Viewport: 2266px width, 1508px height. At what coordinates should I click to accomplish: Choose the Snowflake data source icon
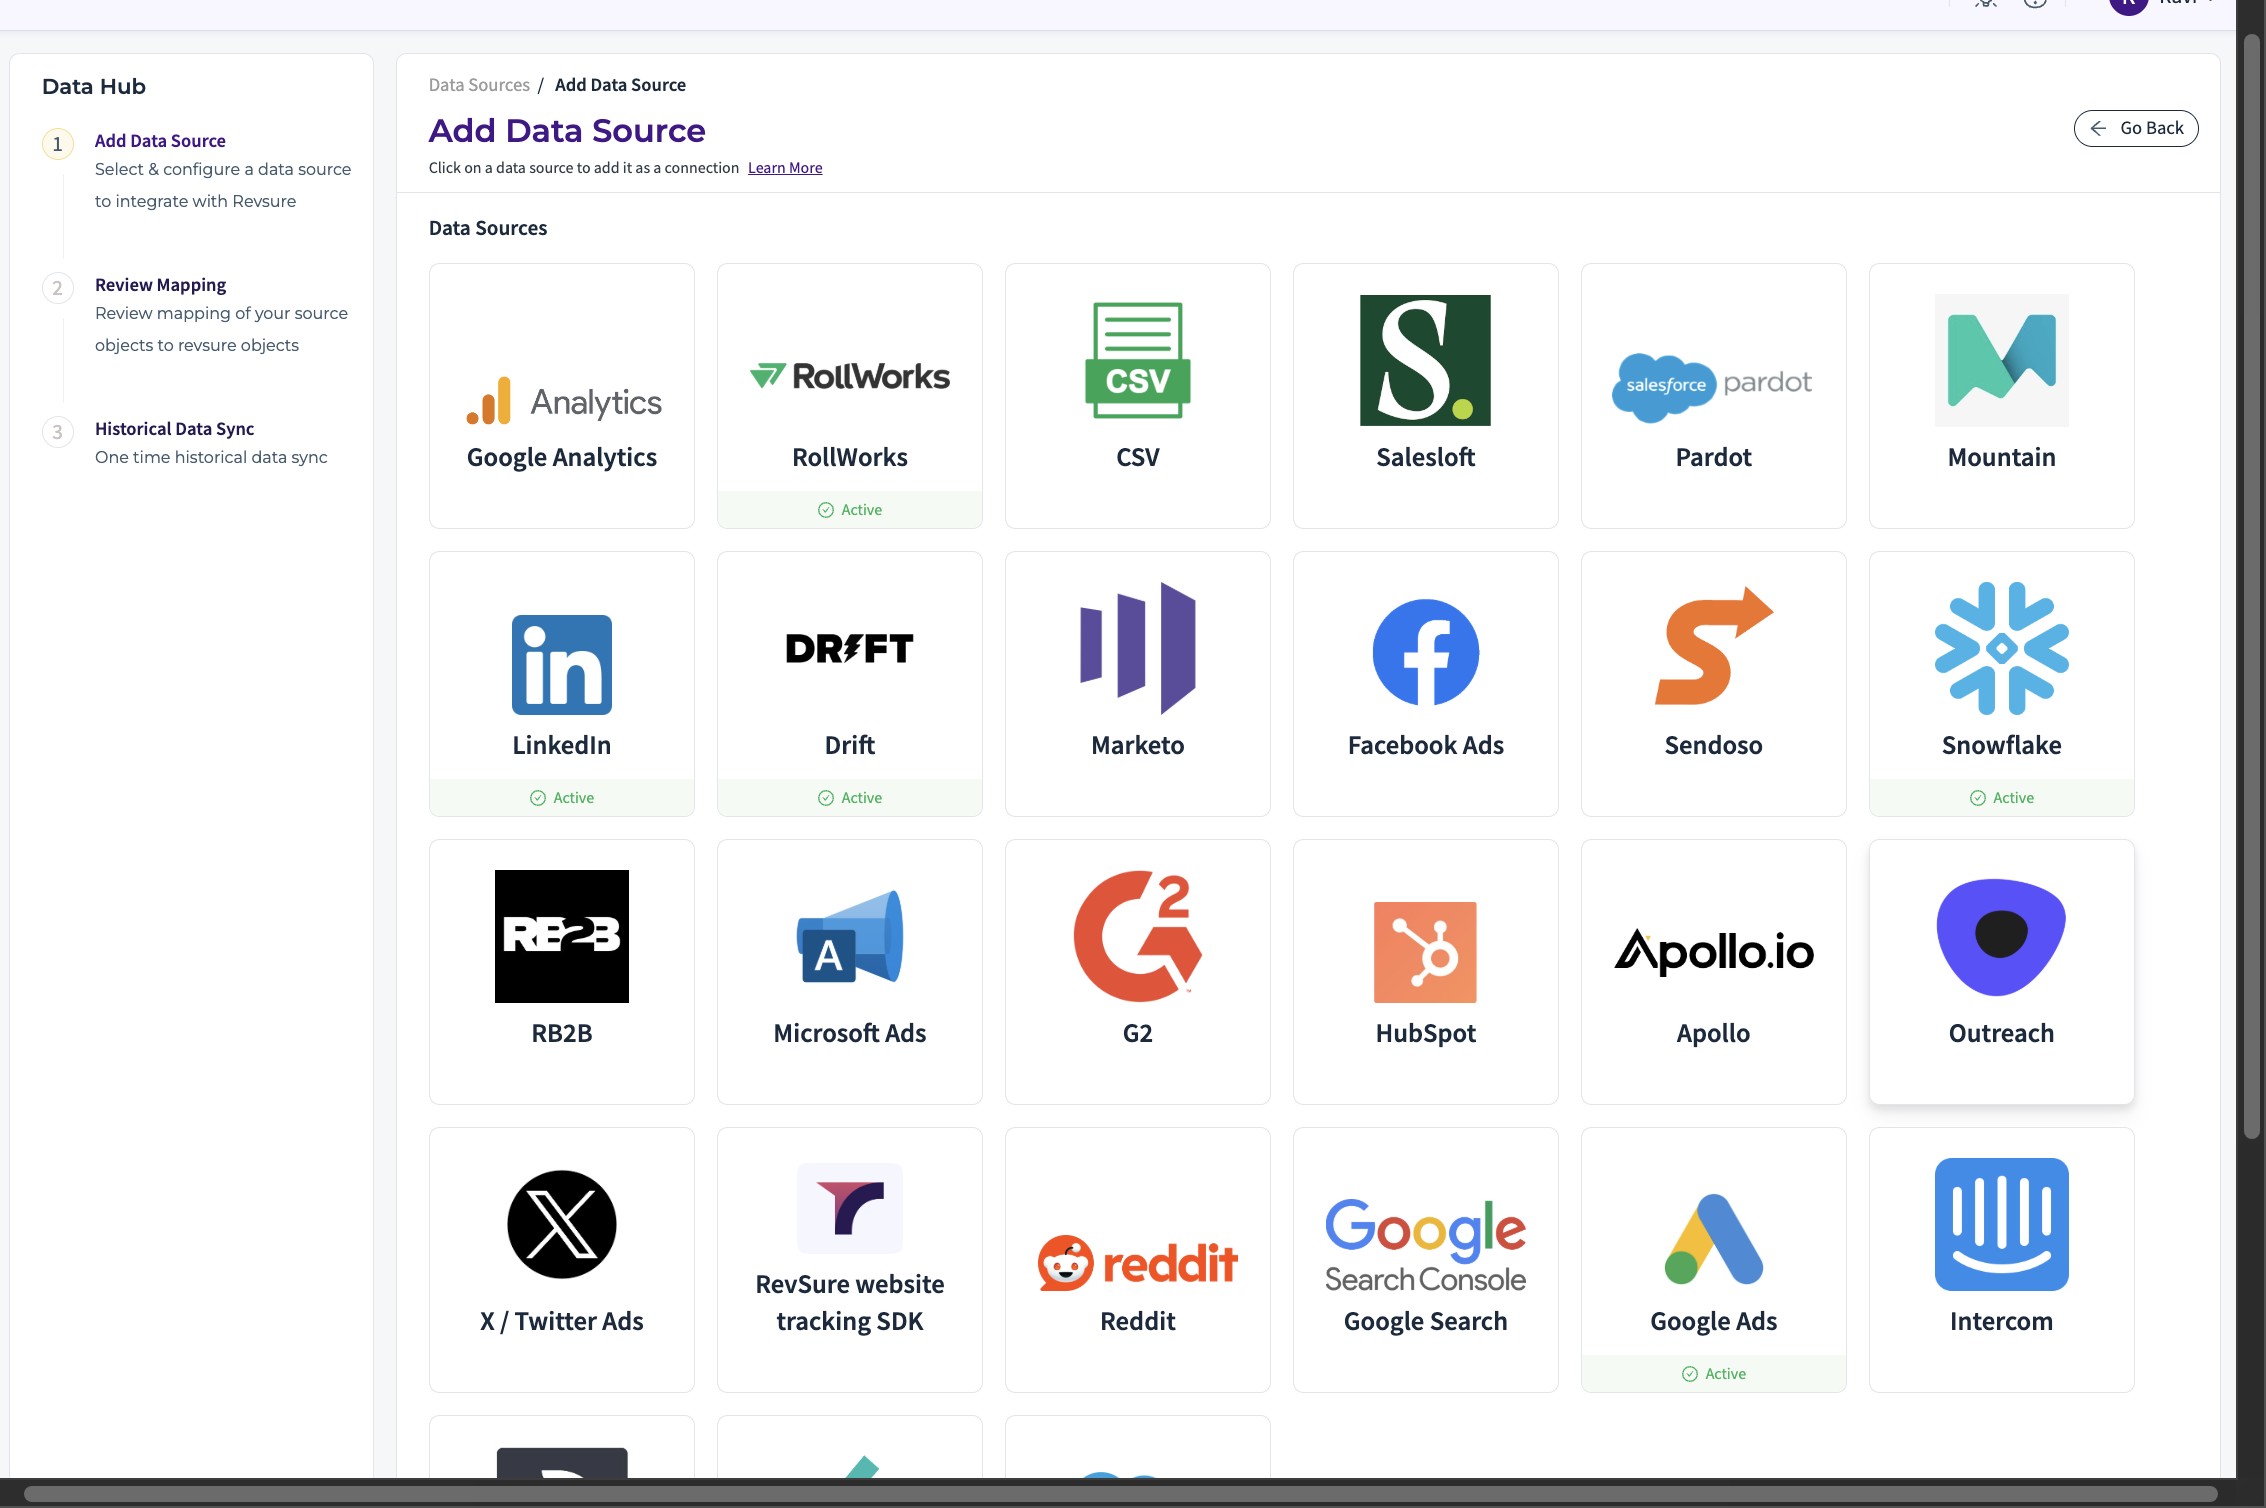coord(2001,648)
